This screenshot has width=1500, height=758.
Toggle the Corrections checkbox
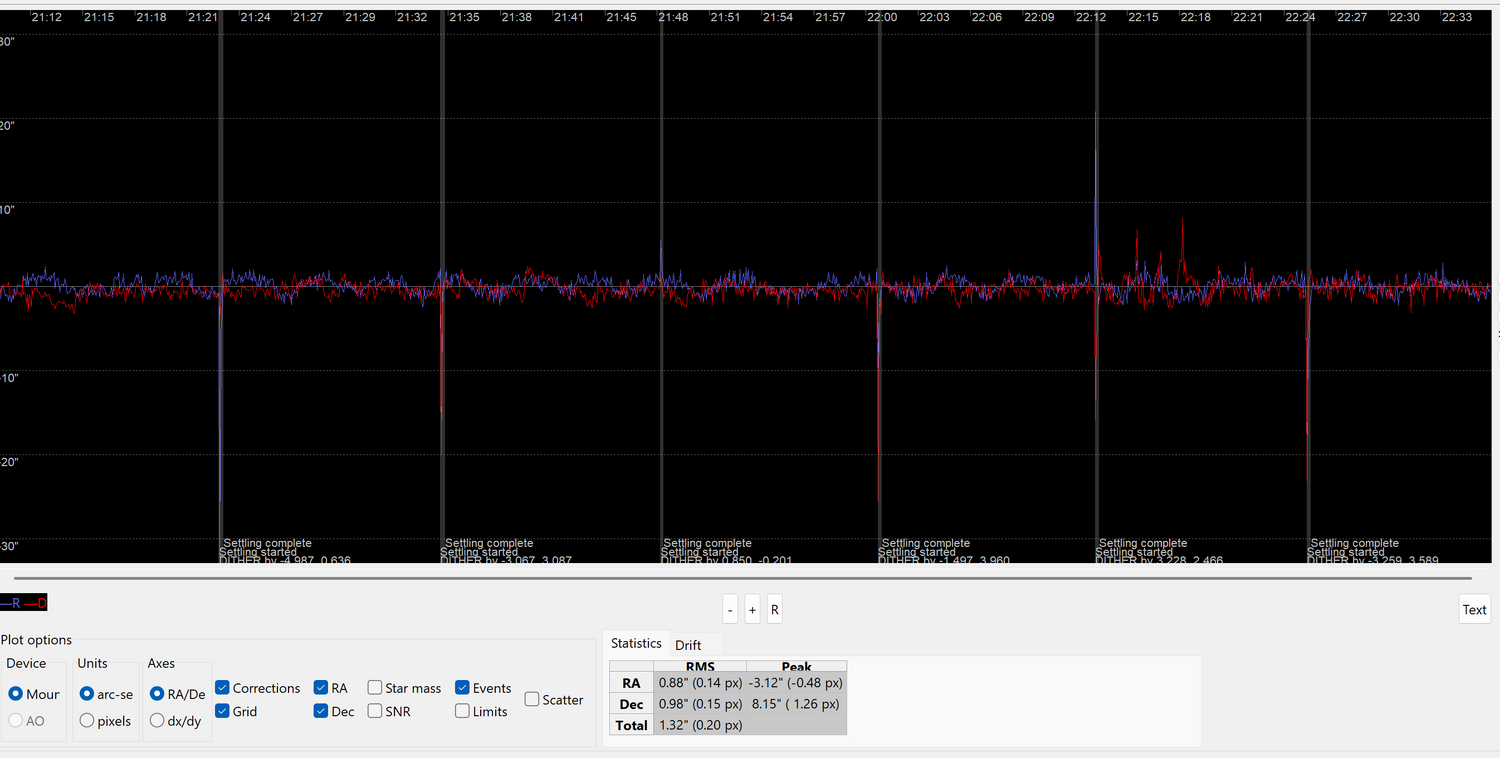point(223,688)
